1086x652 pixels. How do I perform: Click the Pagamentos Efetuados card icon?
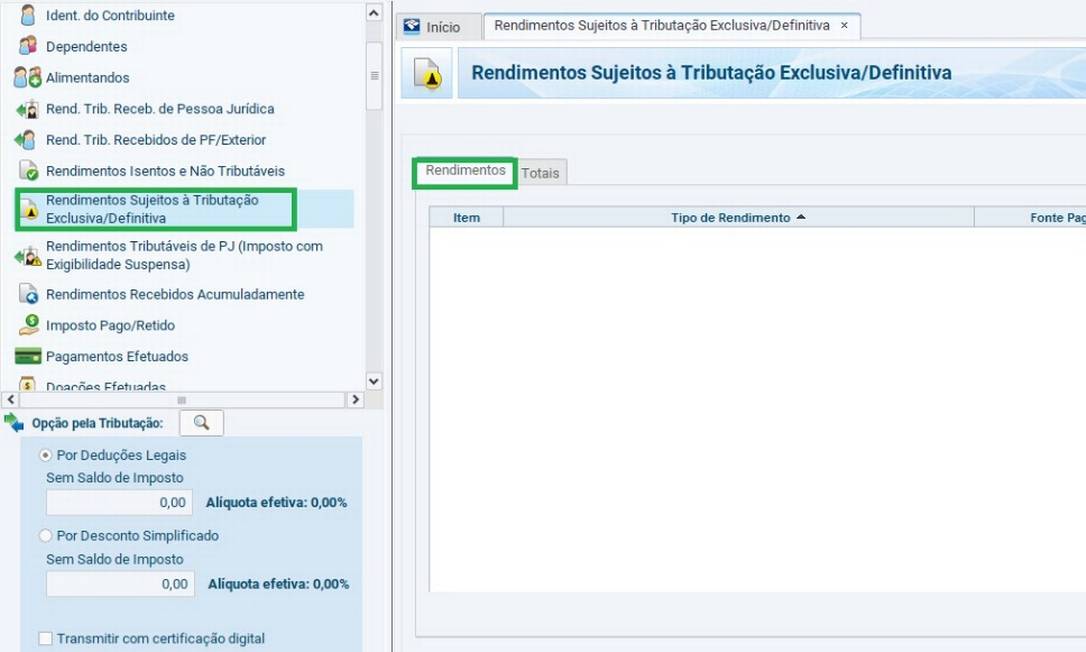(27, 356)
